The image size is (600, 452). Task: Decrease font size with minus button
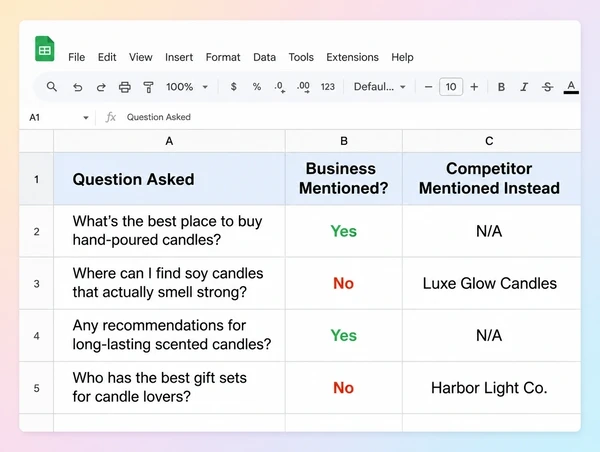pyautogui.click(x=429, y=87)
